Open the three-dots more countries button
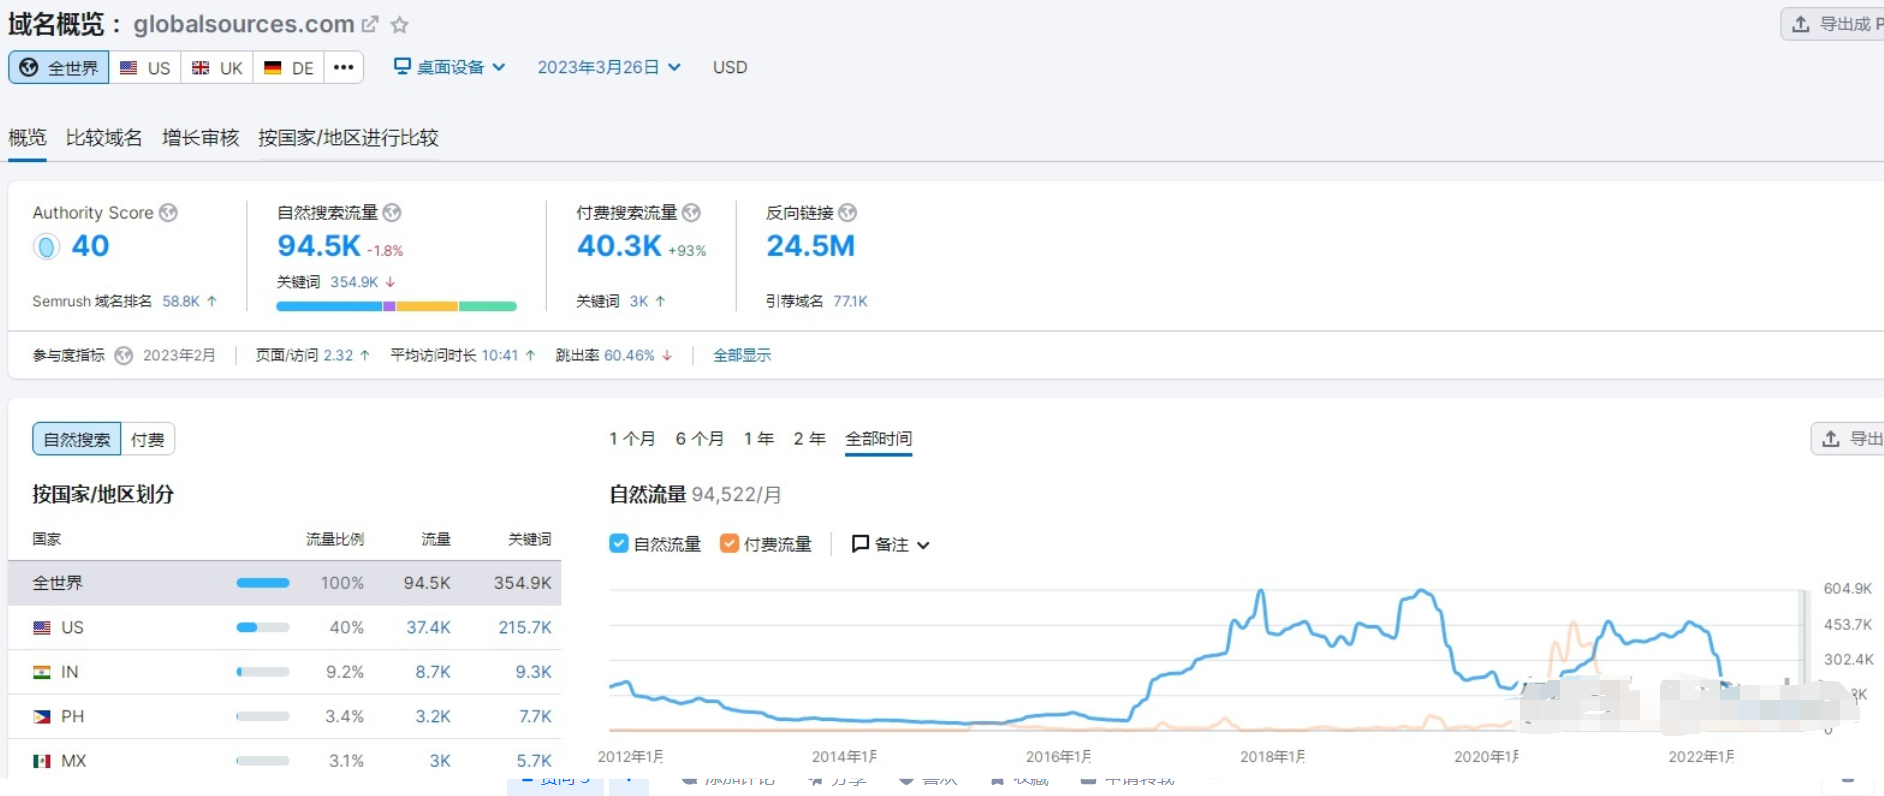The height and width of the screenshot is (796, 1884). tap(343, 67)
